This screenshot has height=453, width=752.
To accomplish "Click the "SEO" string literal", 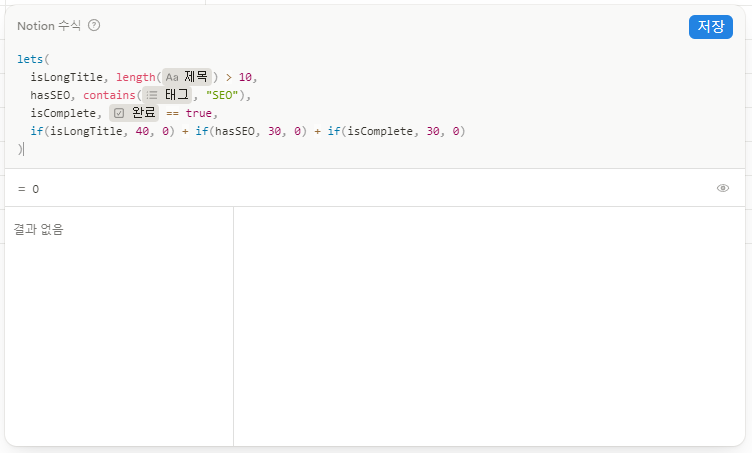I will click(x=222, y=95).
